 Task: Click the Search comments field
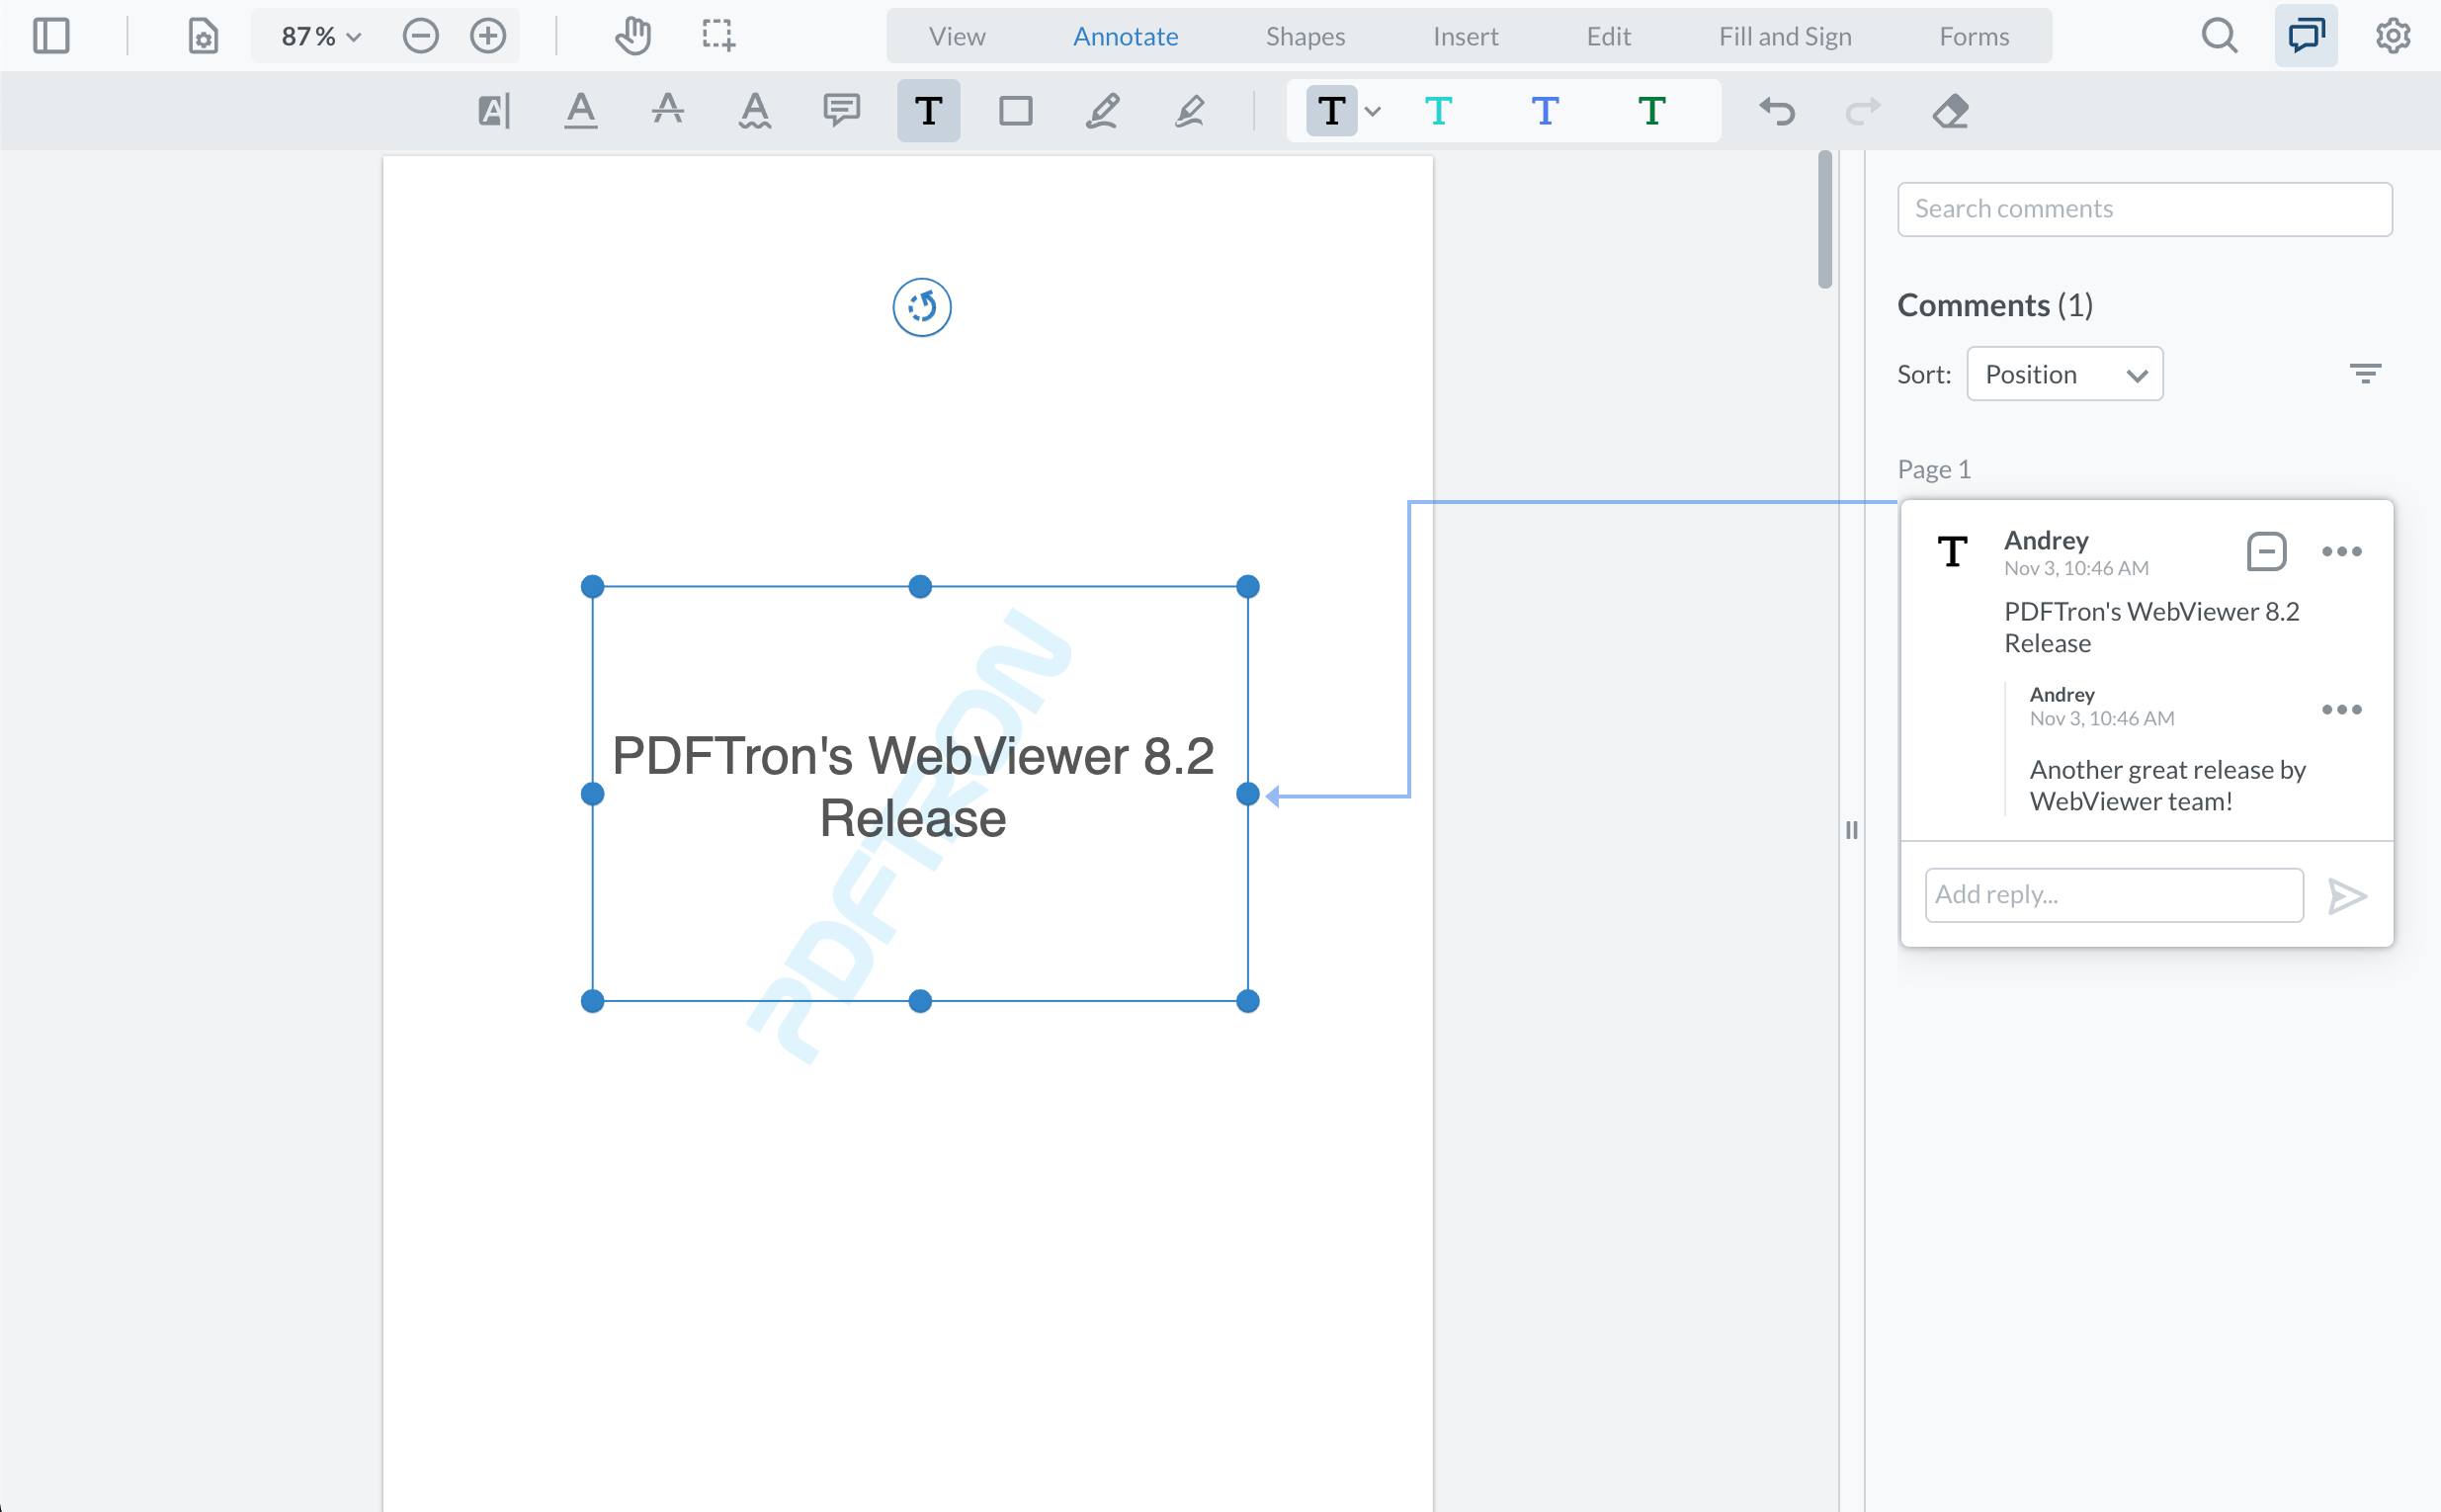2144,209
